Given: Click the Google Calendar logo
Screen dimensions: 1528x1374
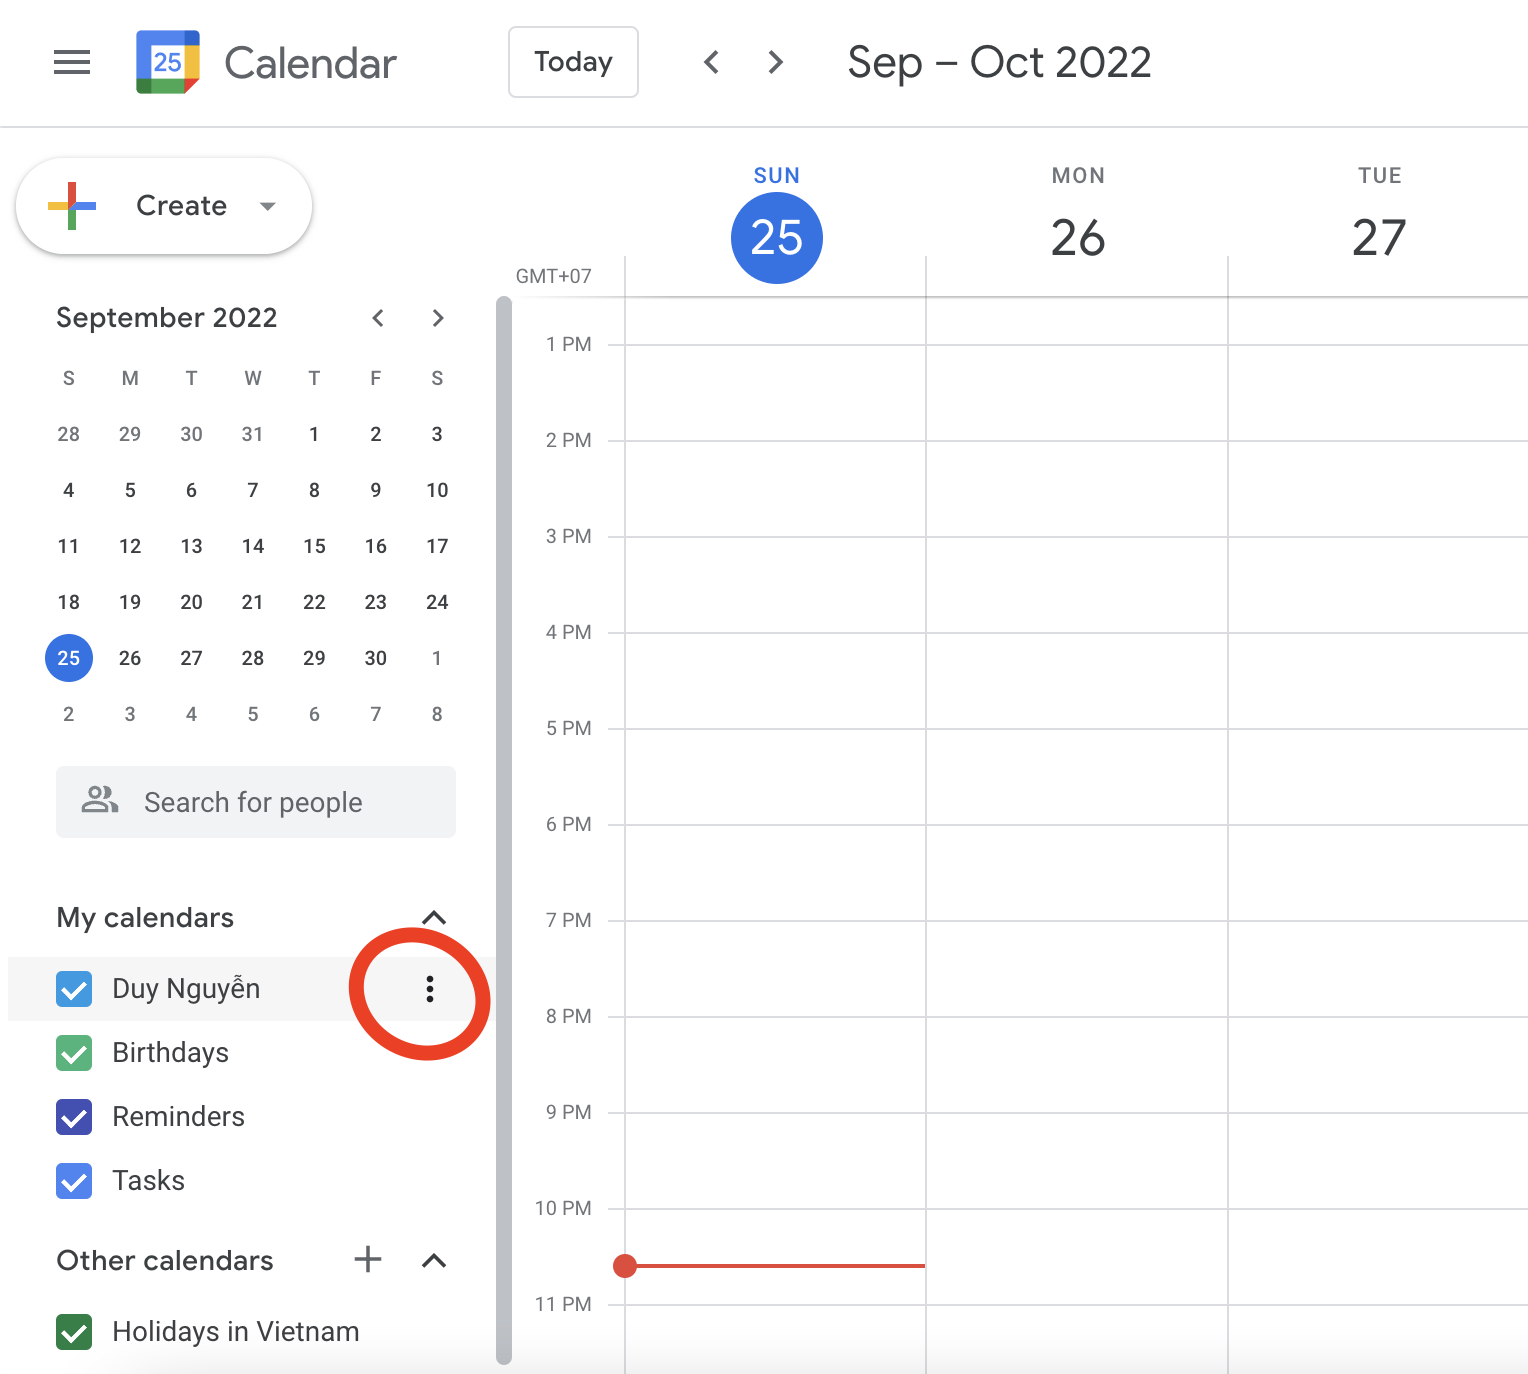Looking at the screenshot, I should [x=167, y=62].
